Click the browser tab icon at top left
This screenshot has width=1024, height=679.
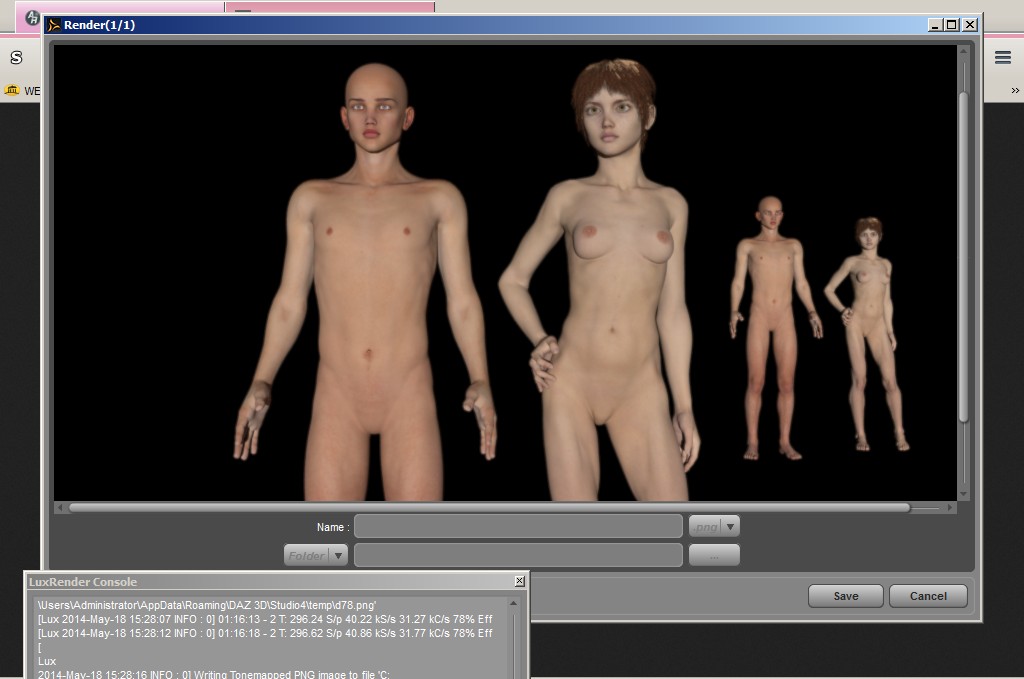32,18
